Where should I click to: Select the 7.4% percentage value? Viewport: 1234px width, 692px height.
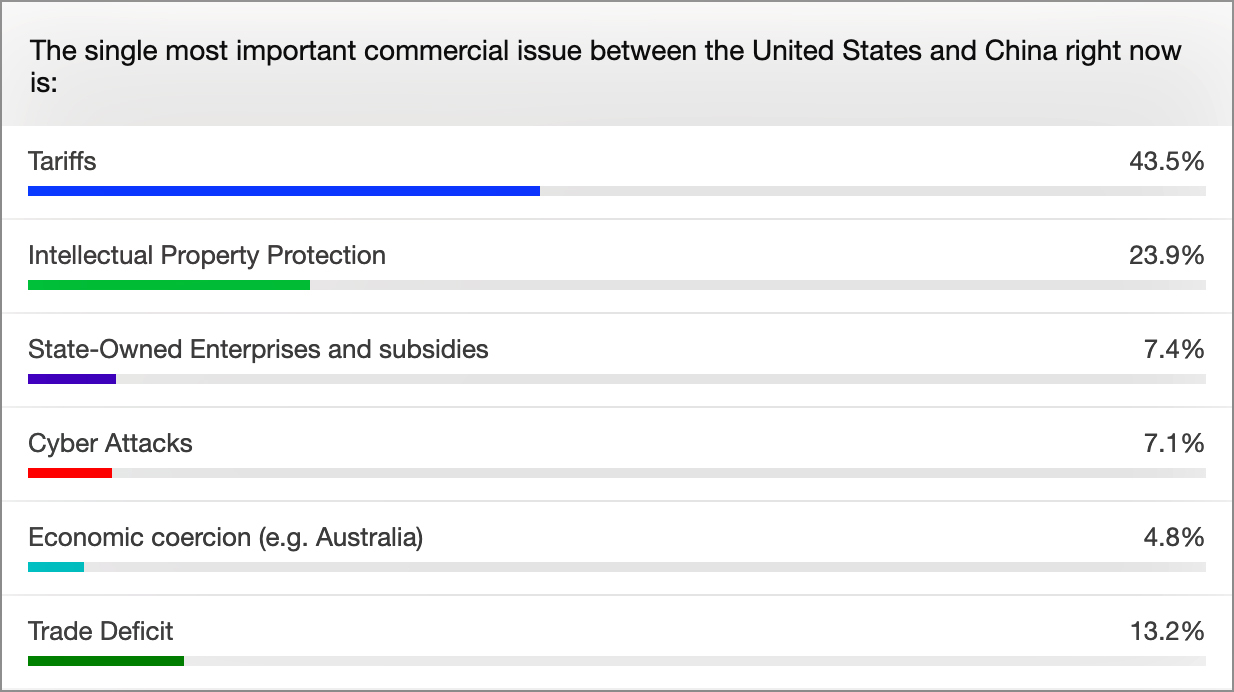1174,349
